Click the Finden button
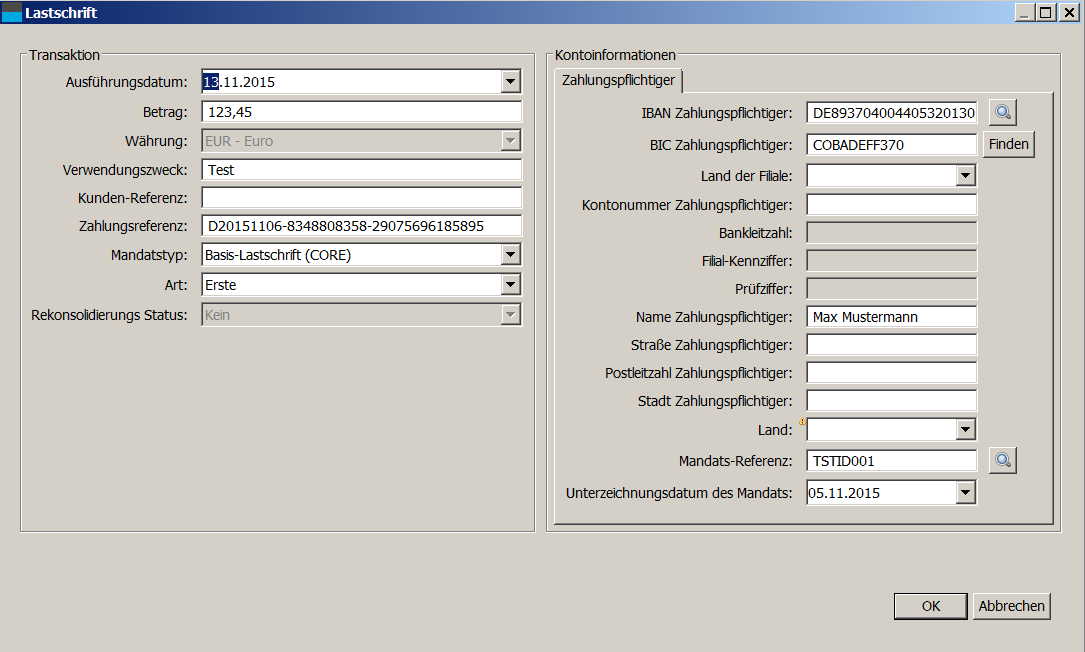 (1008, 144)
